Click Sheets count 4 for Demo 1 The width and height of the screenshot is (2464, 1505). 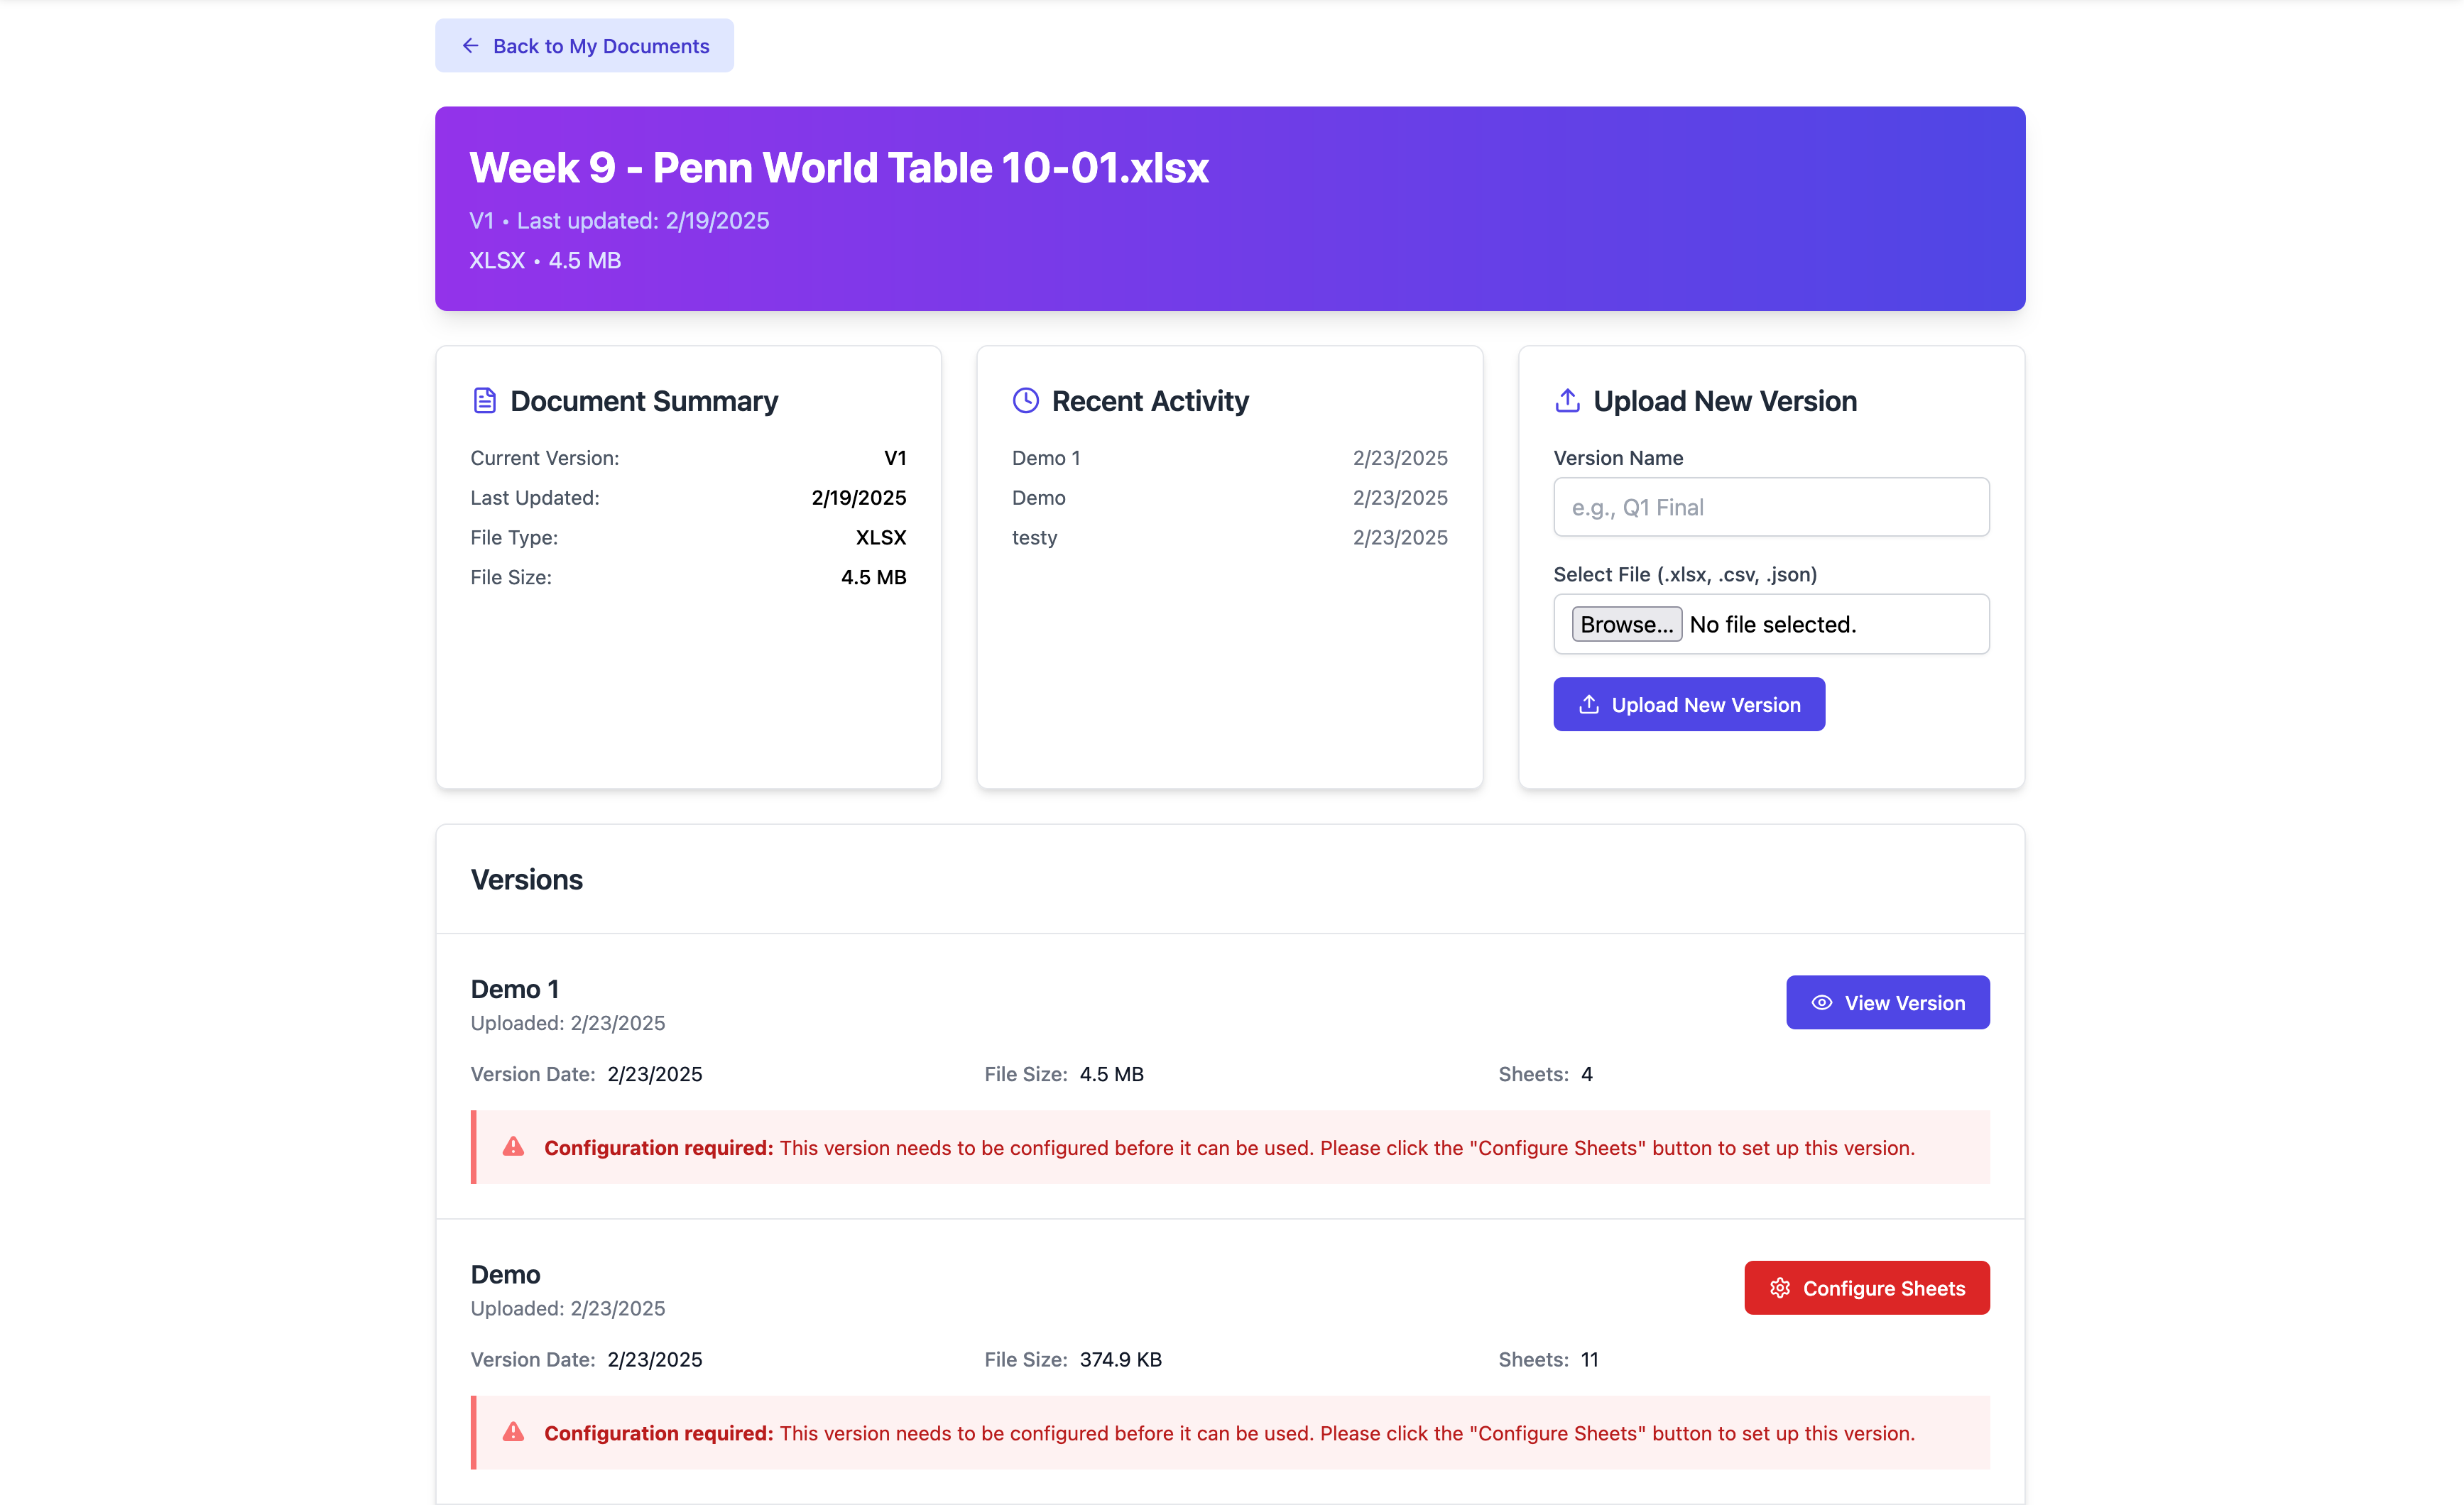1587,1074
